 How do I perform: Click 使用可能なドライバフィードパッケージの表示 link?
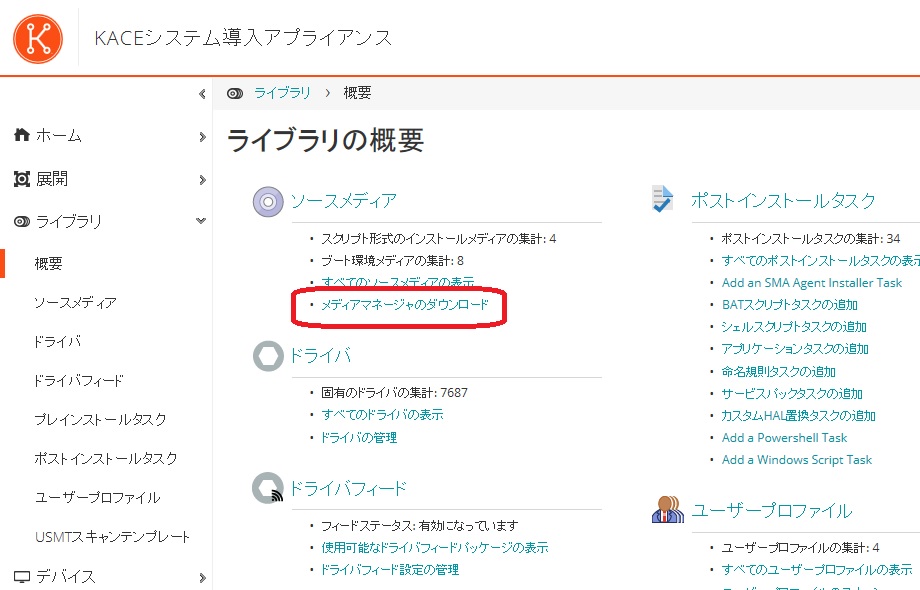435,548
